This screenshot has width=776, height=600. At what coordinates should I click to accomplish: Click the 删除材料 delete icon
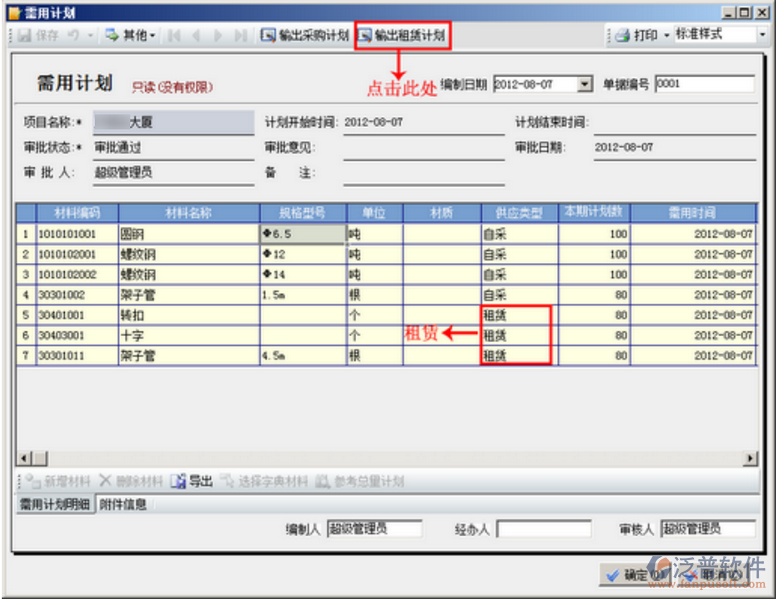(x=104, y=482)
